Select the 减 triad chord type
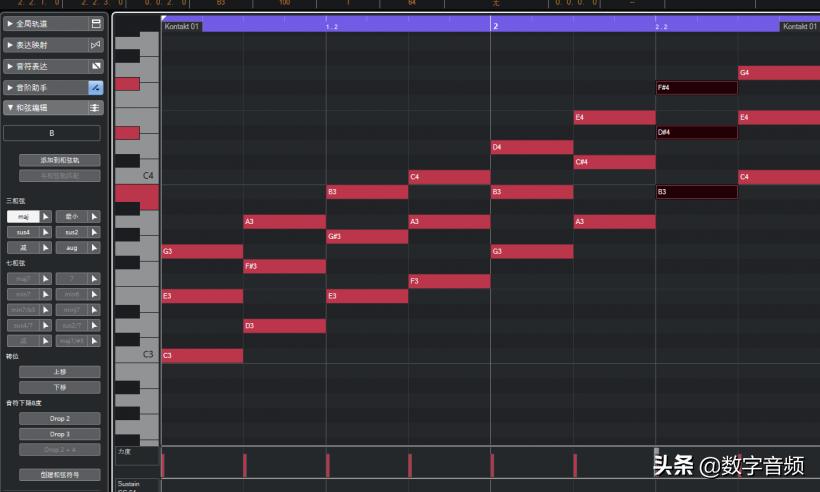 [x=23, y=248]
